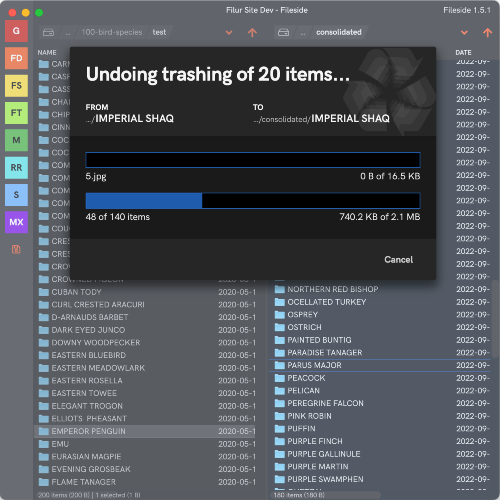Select the PEREGRINE FALCON folder
500x500 pixels.
[380, 403]
